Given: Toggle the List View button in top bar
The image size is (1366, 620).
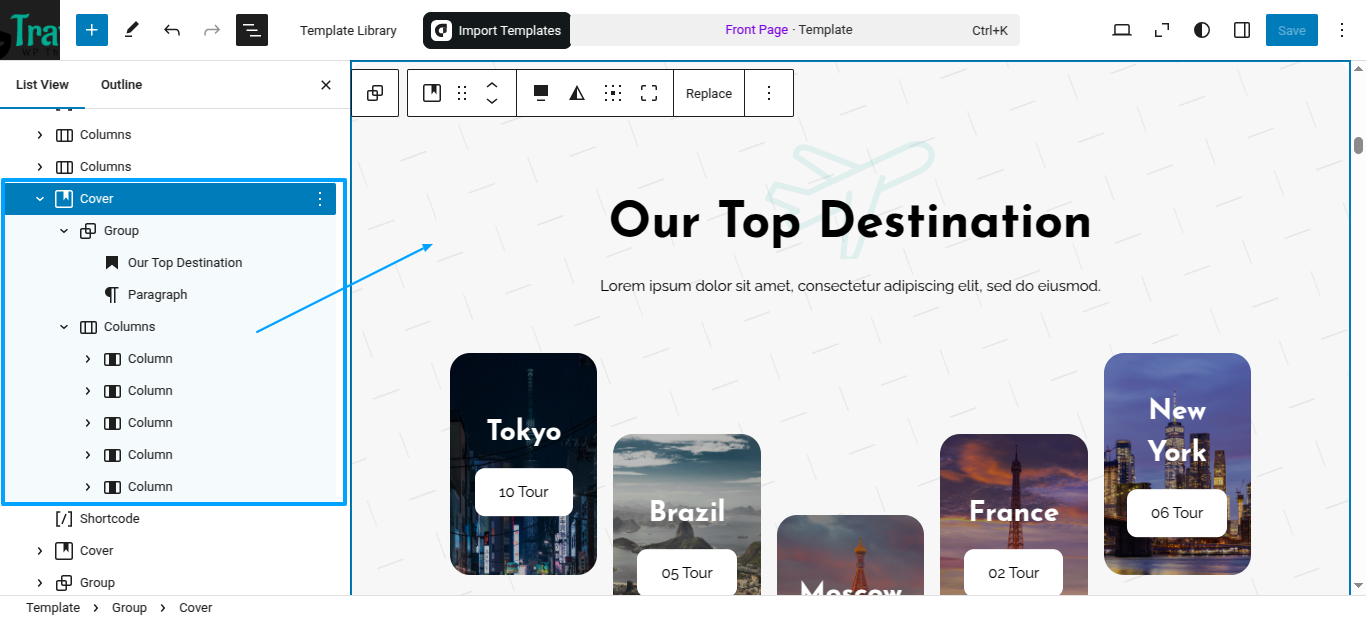Looking at the screenshot, I should (x=252, y=30).
